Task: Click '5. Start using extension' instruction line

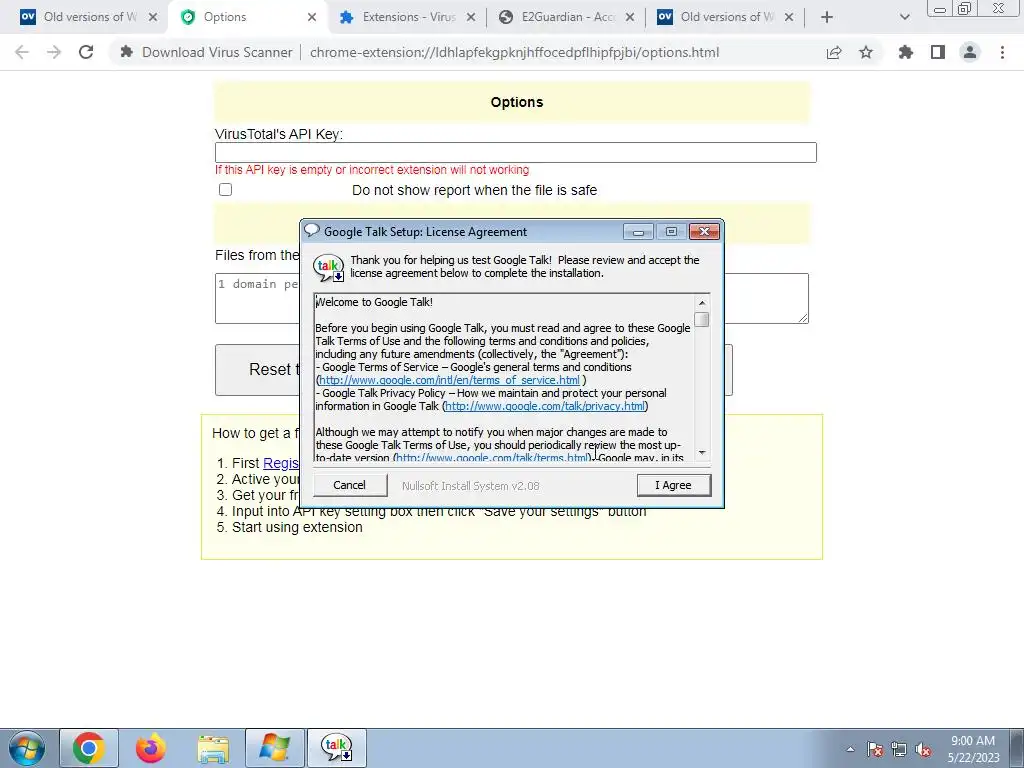Action: (x=289, y=527)
